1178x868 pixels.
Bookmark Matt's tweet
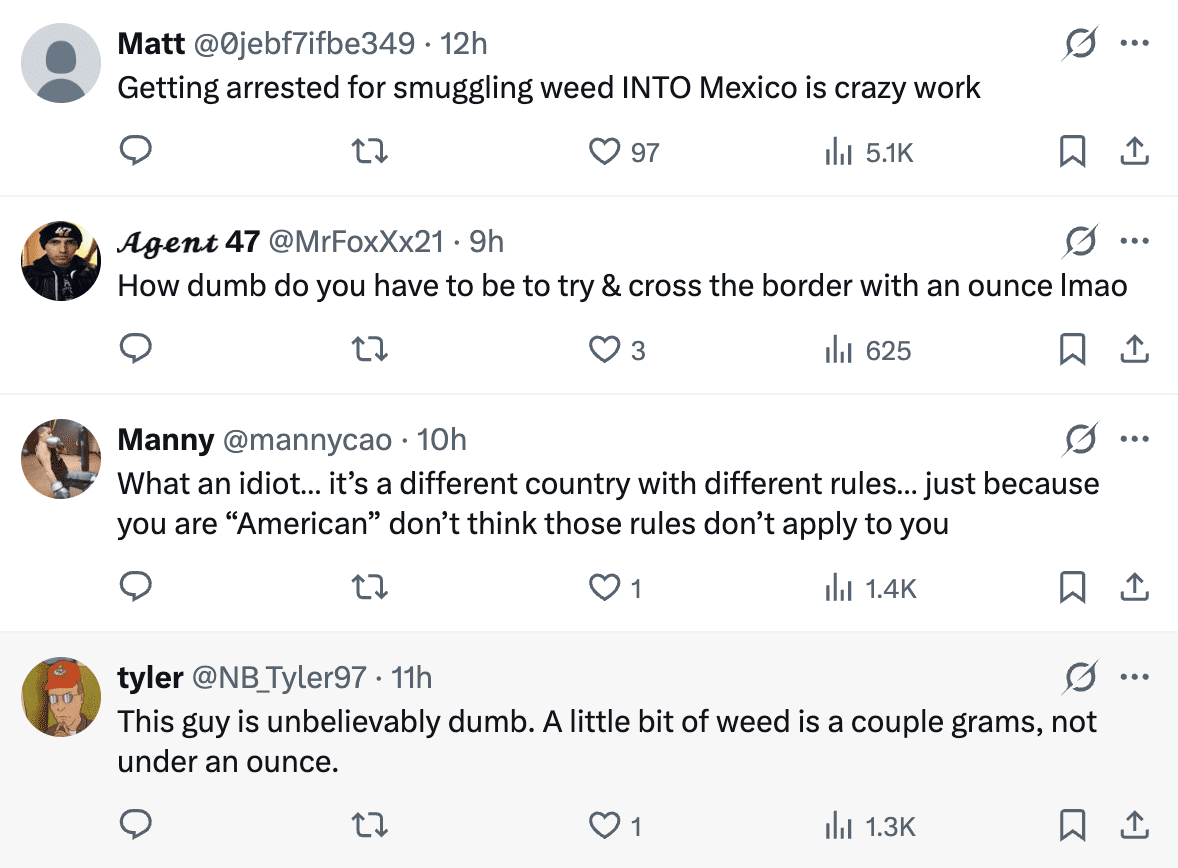point(1072,151)
